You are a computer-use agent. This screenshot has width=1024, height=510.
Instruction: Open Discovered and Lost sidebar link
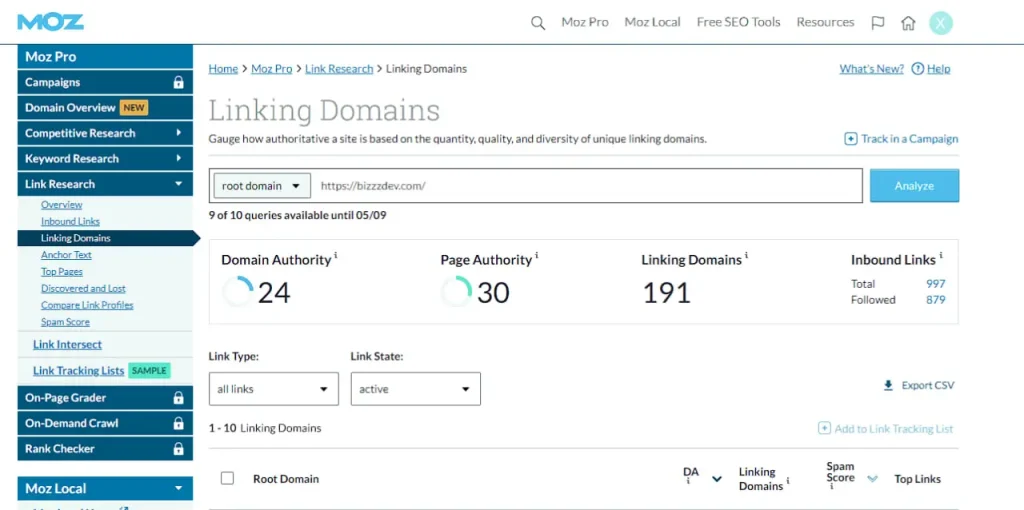(83, 288)
